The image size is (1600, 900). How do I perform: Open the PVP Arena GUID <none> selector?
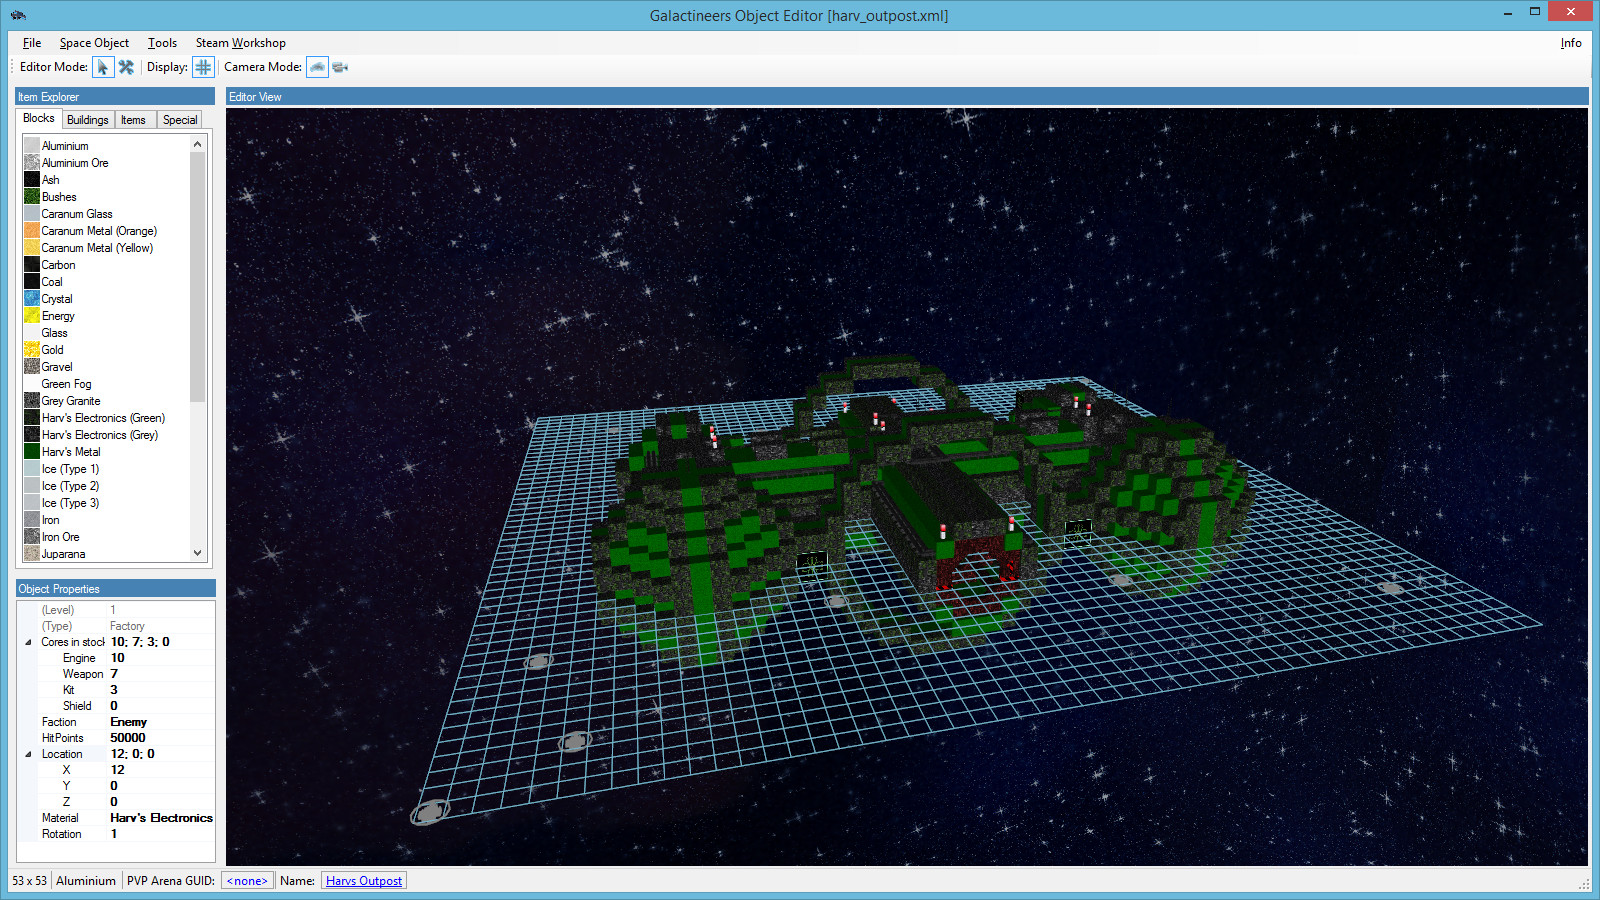pos(246,880)
